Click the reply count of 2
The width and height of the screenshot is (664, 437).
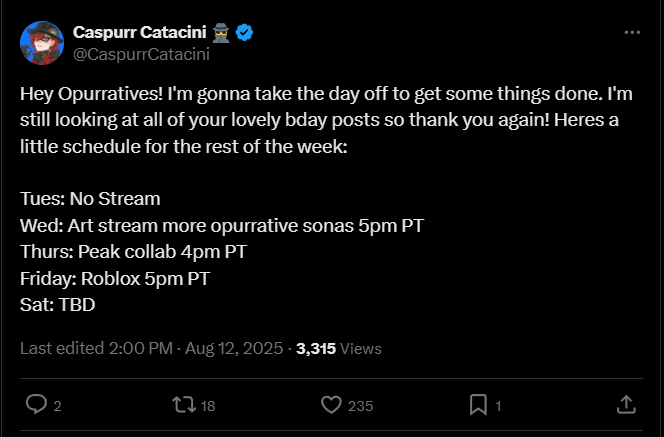(x=57, y=405)
